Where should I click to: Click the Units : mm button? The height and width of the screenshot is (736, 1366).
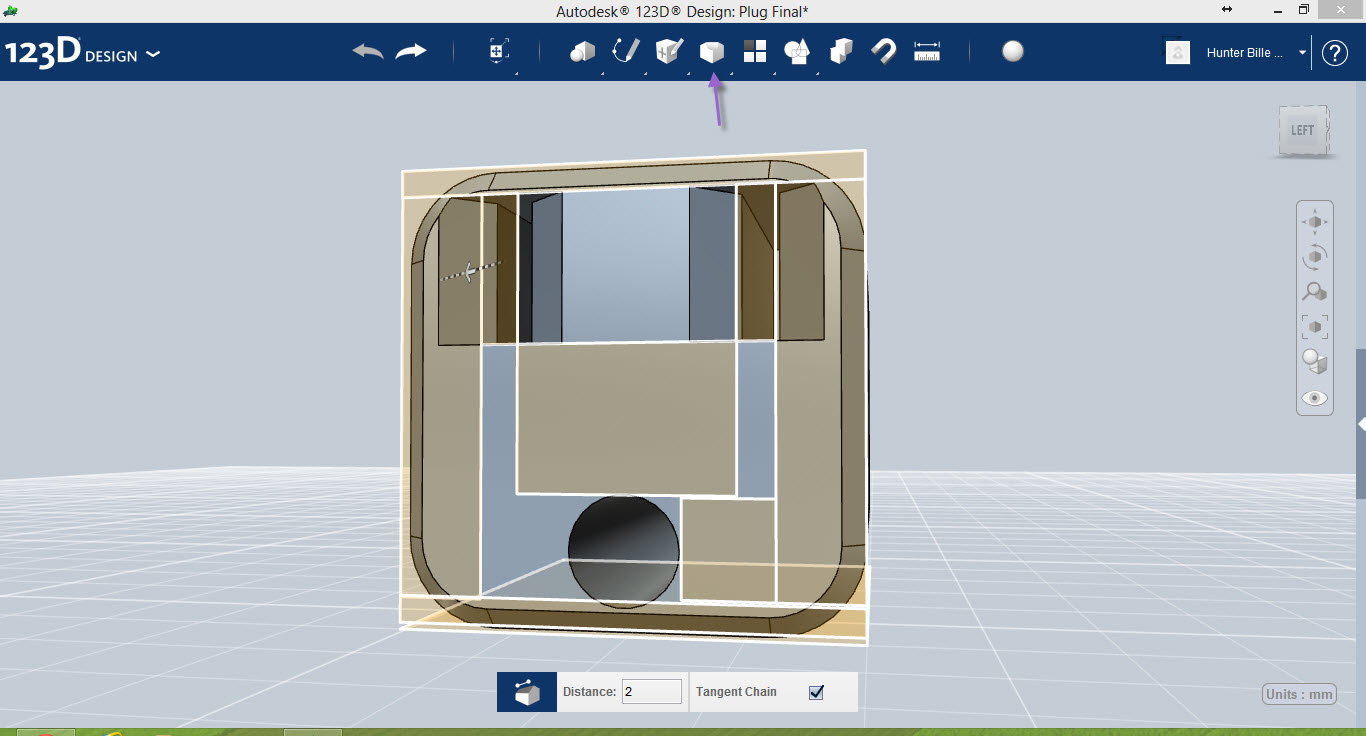(x=1300, y=694)
